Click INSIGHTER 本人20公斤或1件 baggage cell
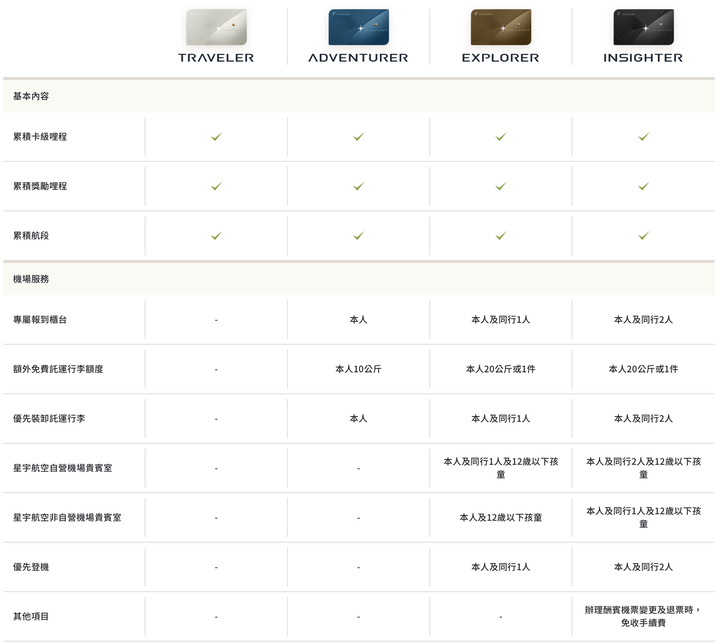Screen dimensions: 720x644 (x=643, y=369)
